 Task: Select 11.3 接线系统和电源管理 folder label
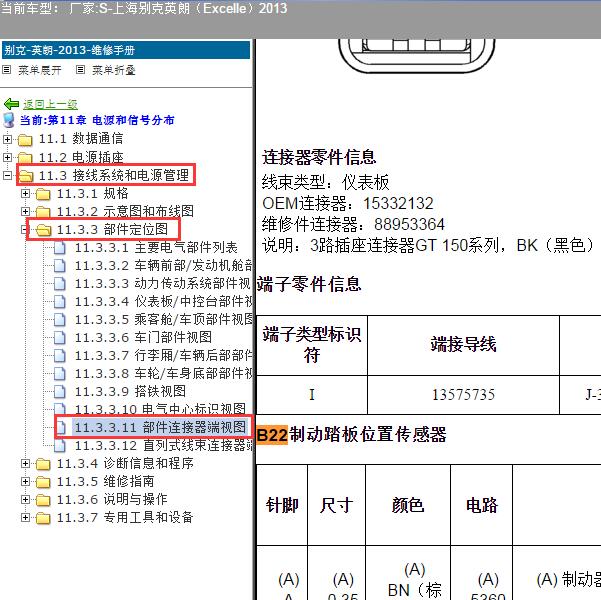[114, 176]
